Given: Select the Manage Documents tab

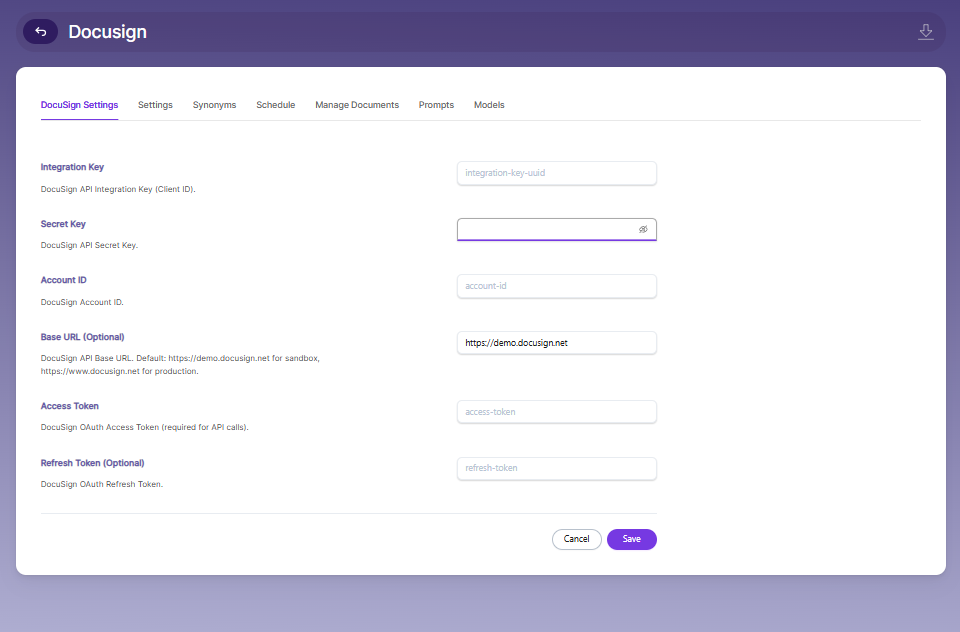Looking at the screenshot, I should pos(357,105).
